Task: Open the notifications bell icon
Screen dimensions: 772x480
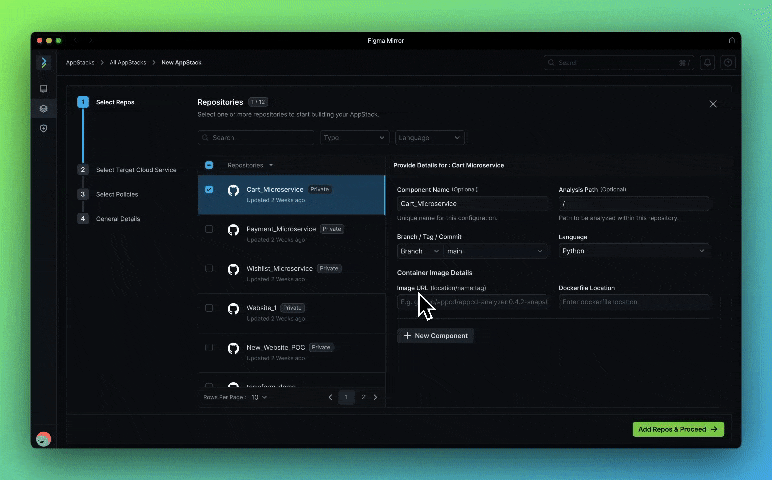Action: [707, 63]
